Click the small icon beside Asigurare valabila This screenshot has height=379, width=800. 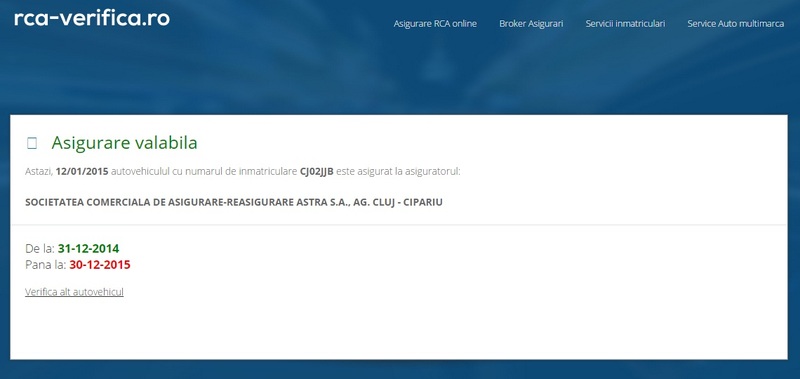(32, 143)
